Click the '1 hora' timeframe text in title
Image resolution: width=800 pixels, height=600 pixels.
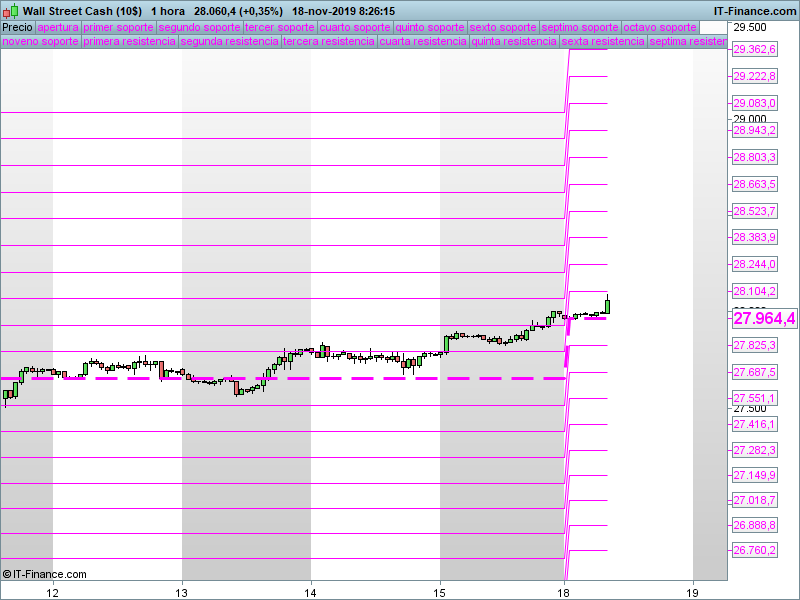(x=168, y=11)
